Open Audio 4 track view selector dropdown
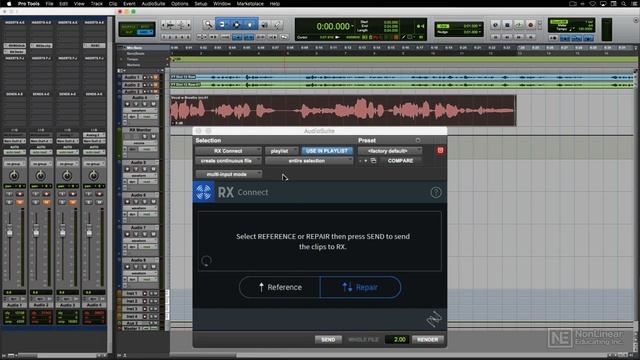This screenshot has width=640, height=360. tap(139, 110)
